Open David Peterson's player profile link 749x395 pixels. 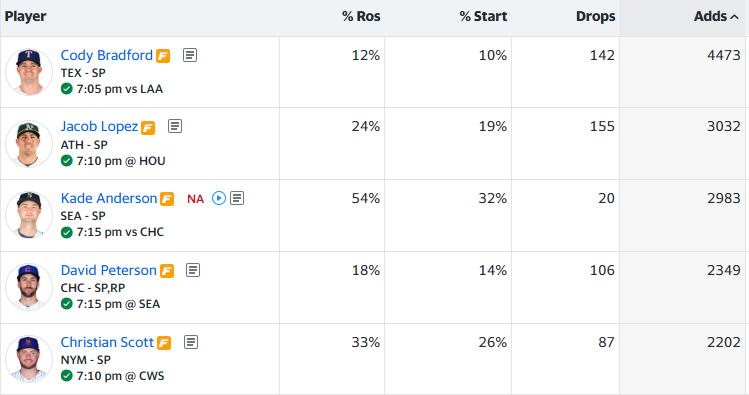coord(108,270)
